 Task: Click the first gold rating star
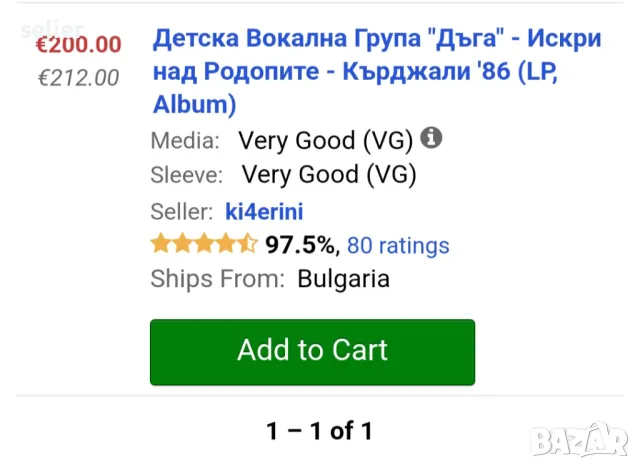[x=160, y=244]
